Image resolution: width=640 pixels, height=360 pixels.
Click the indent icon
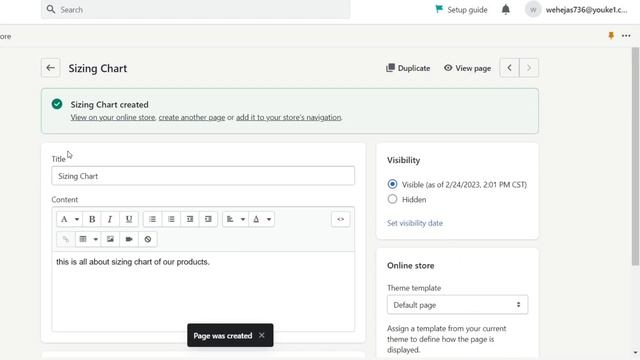[208, 219]
